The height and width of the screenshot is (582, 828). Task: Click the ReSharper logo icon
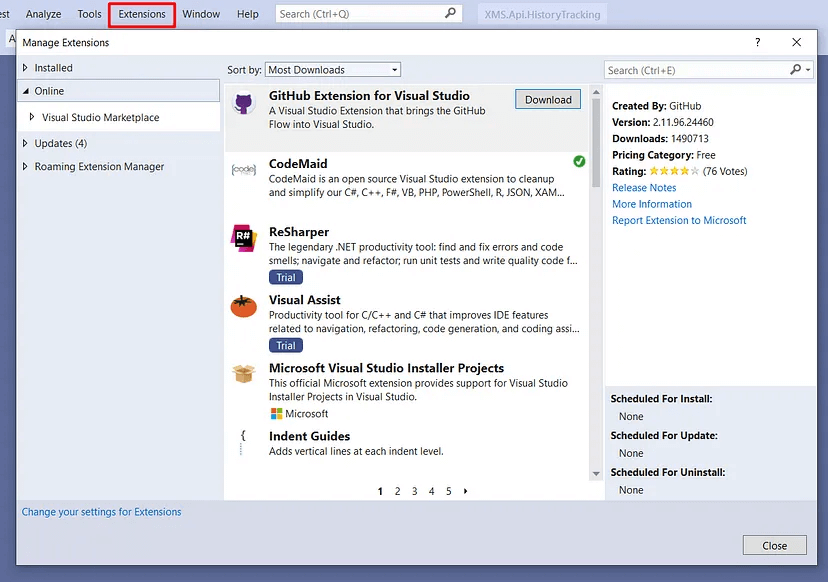[243, 238]
